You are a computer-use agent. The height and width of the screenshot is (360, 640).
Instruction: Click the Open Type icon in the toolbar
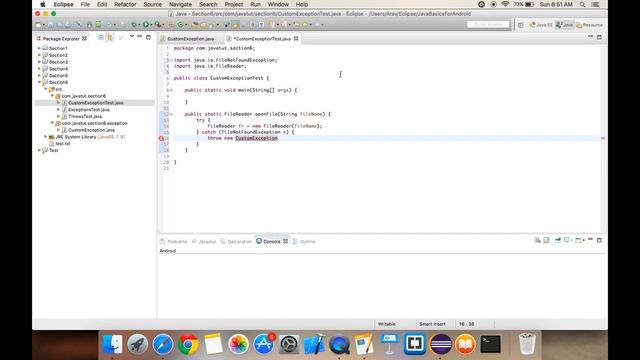[195, 25]
